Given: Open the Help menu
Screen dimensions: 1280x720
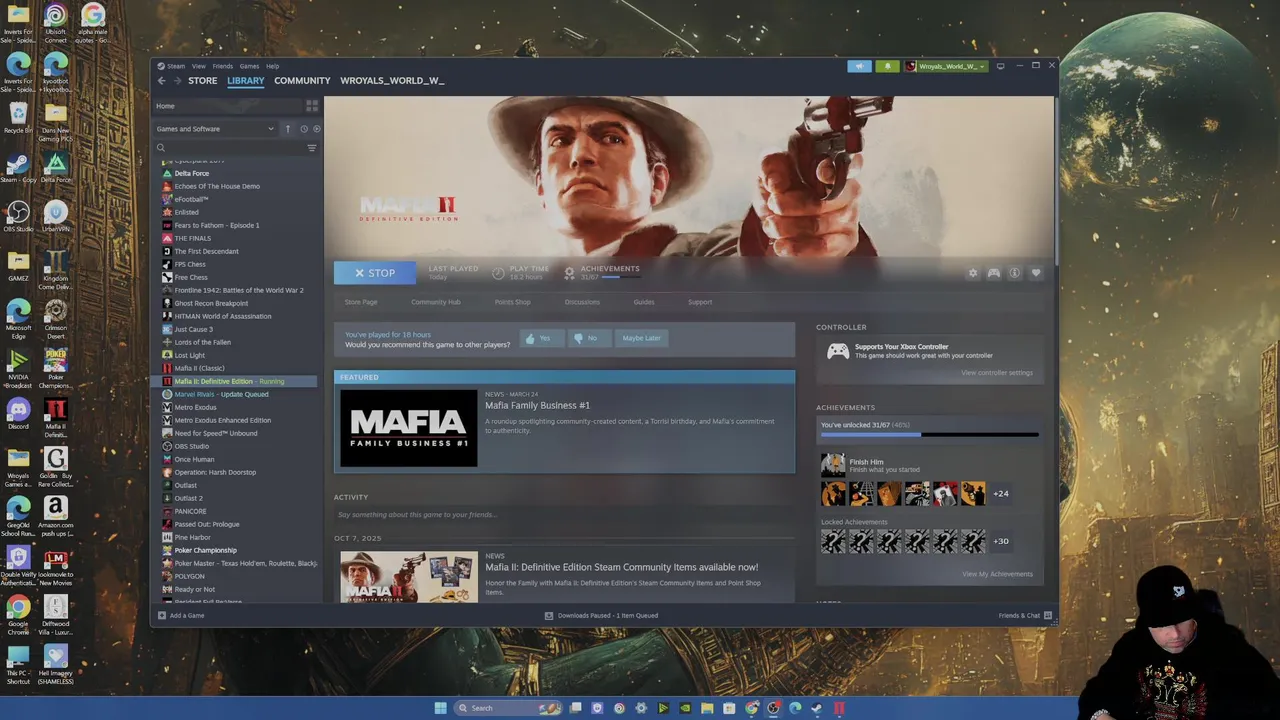Looking at the screenshot, I should click(272, 66).
